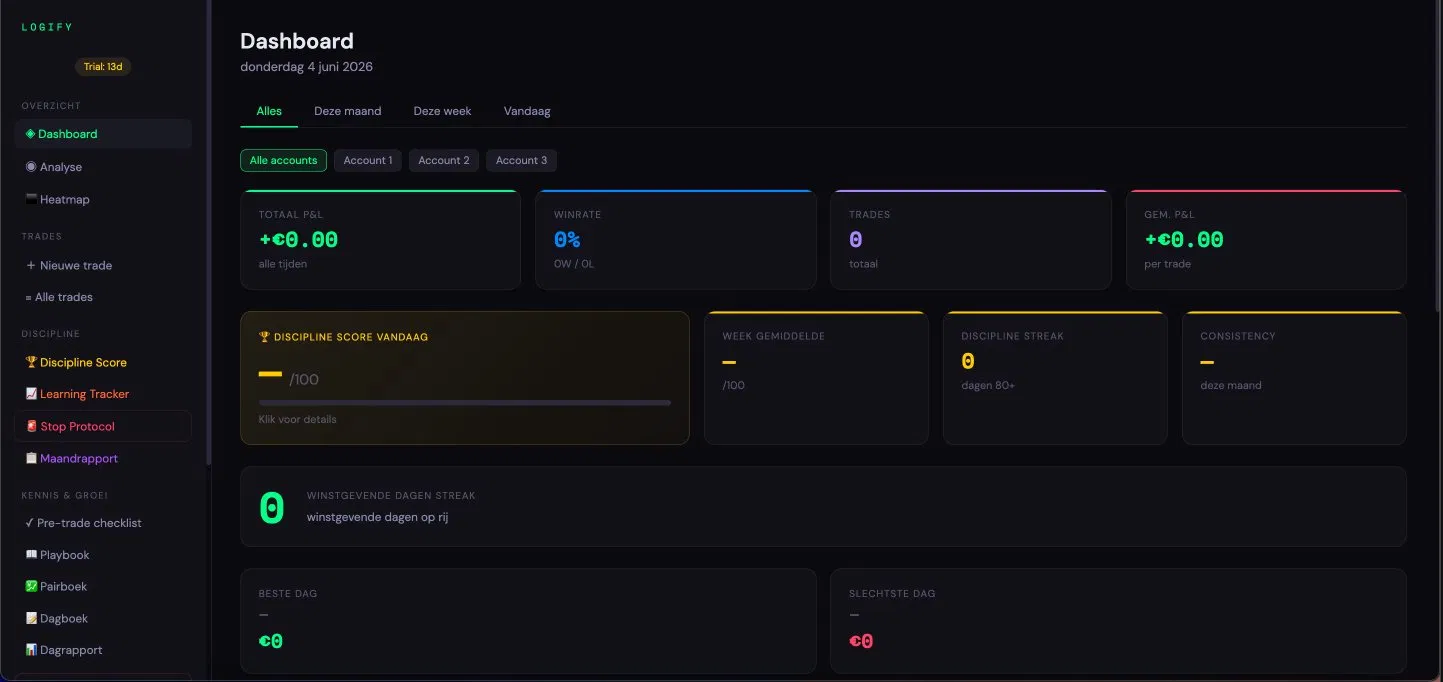
Task: Open the Dagrapport page
Action: point(103,650)
